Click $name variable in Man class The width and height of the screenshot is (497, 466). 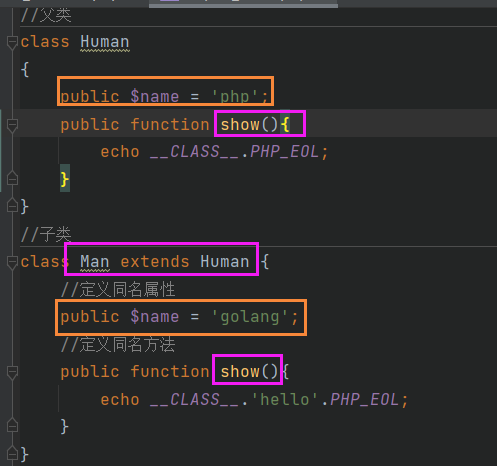(155, 317)
